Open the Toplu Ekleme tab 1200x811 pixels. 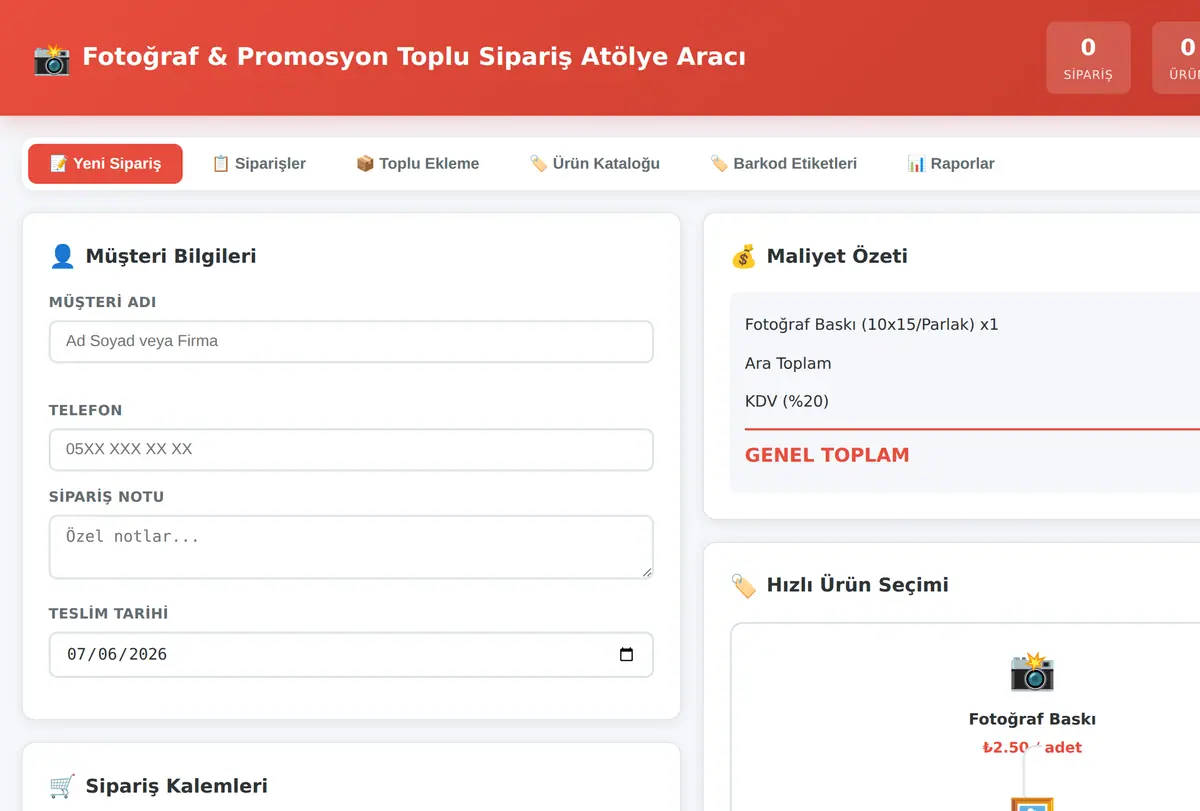click(417, 164)
